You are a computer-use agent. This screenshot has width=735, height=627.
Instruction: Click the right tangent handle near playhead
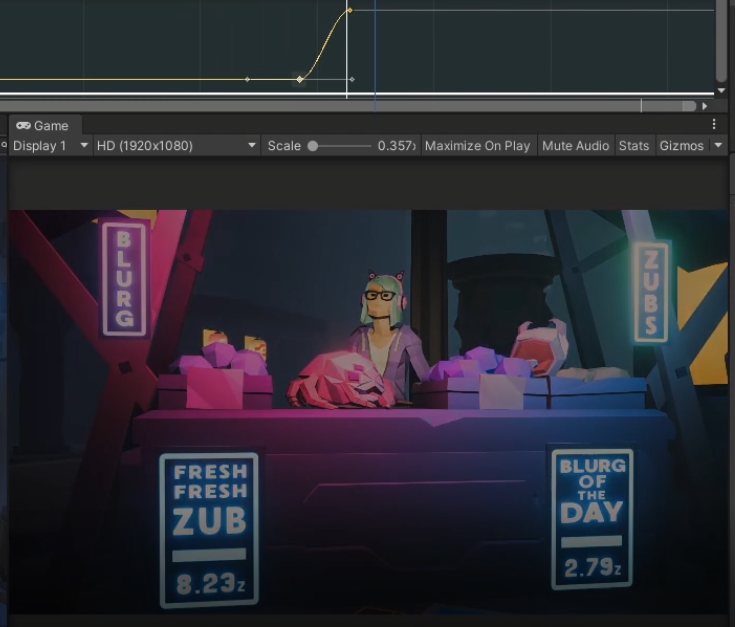pyautogui.click(x=352, y=80)
